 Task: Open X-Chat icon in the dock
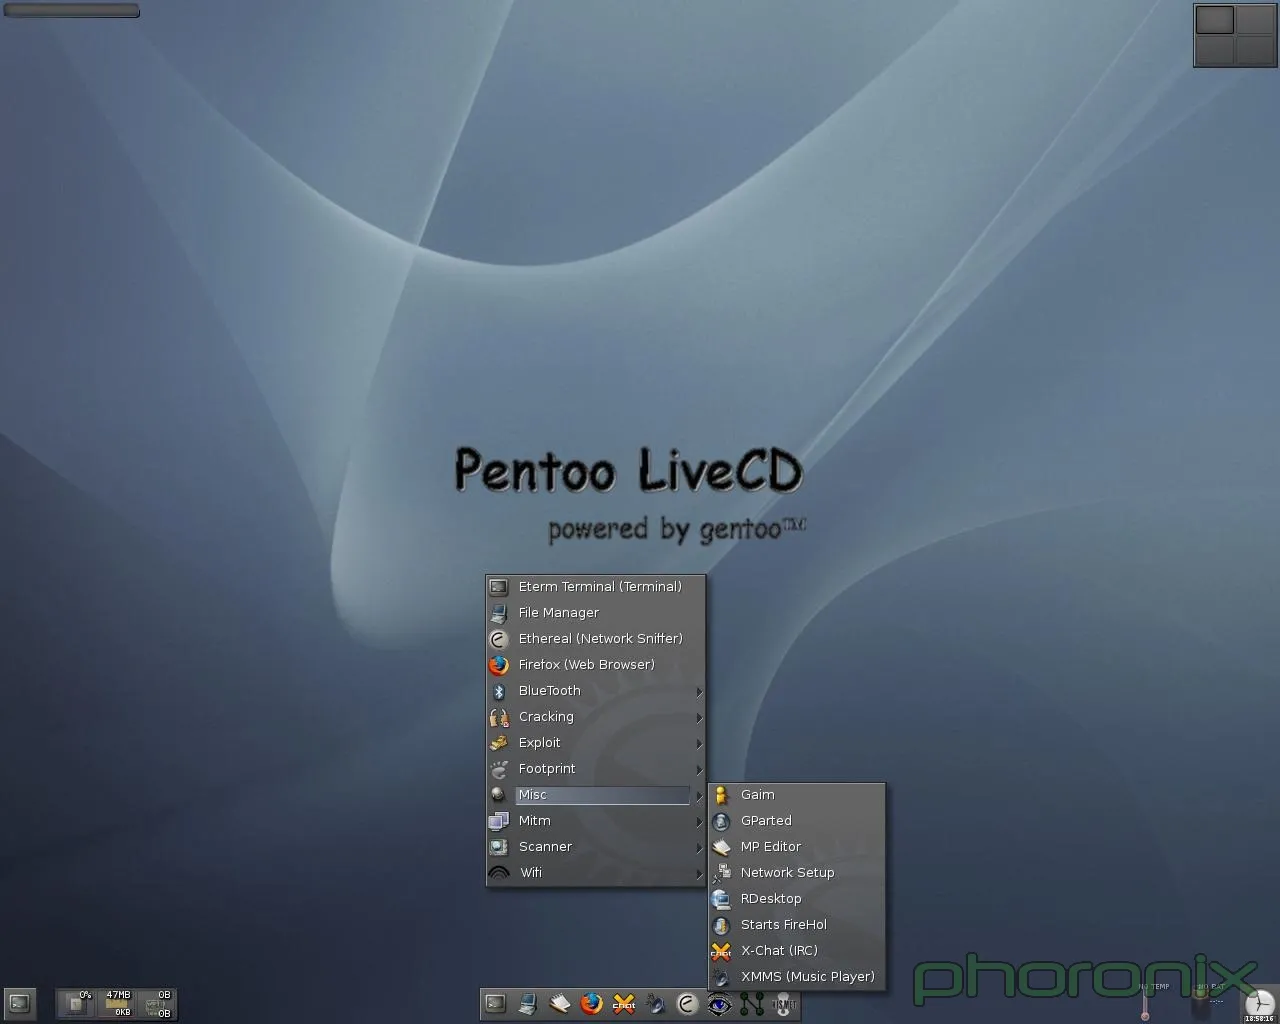coord(623,1003)
